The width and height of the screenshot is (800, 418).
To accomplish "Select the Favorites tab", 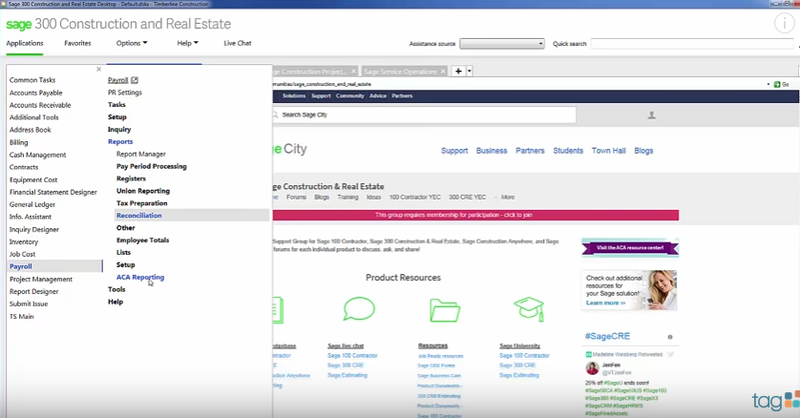I will pyautogui.click(x=78, y=43).
